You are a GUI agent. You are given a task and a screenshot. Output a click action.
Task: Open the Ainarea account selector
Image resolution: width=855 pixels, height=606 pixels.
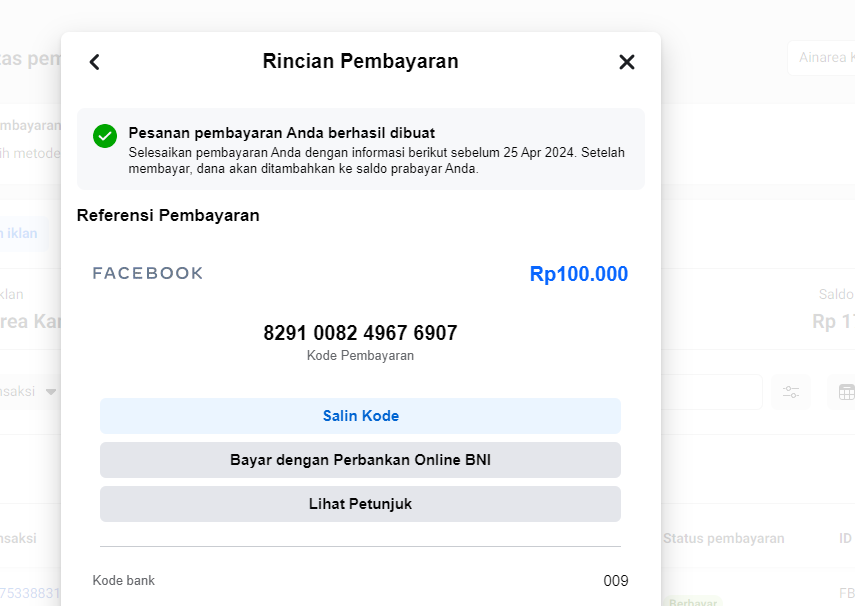[x=822, y=58]
